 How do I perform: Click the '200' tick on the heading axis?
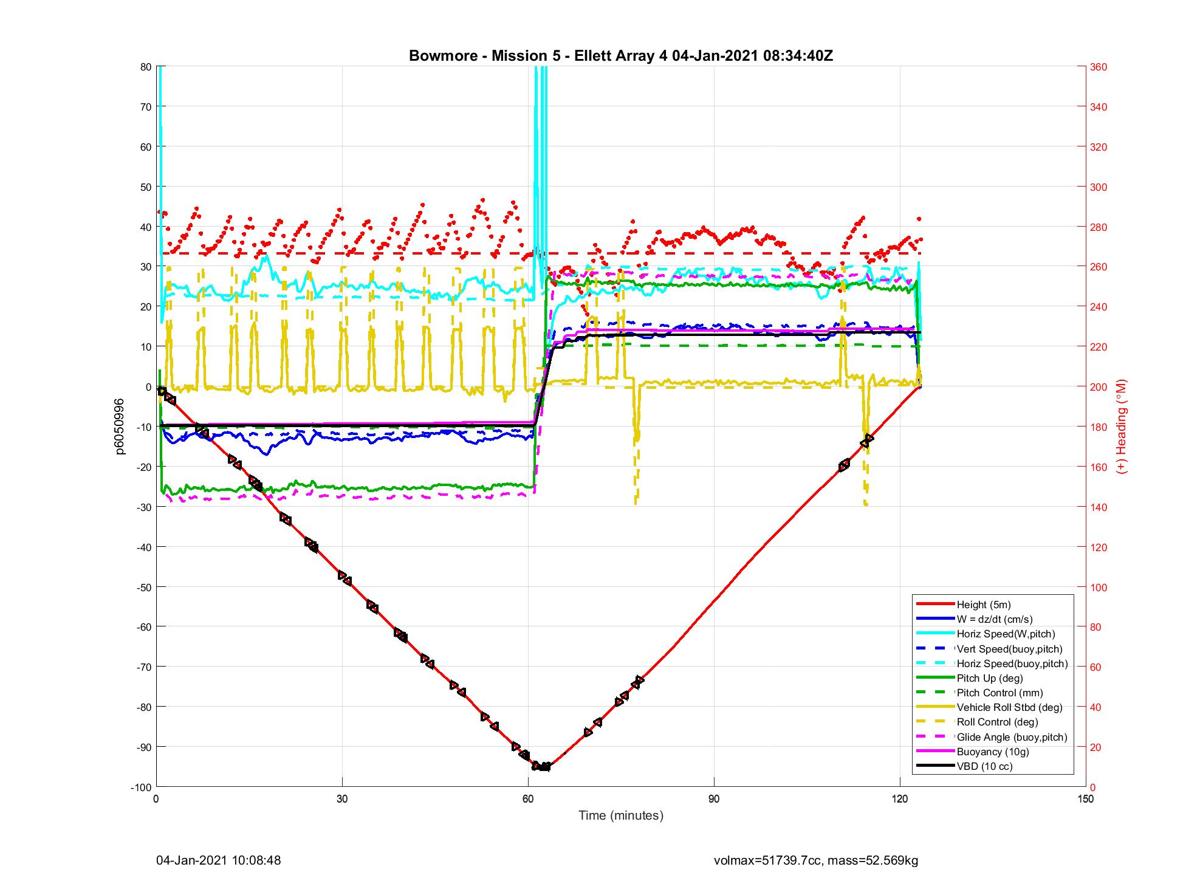[1099, 387]
